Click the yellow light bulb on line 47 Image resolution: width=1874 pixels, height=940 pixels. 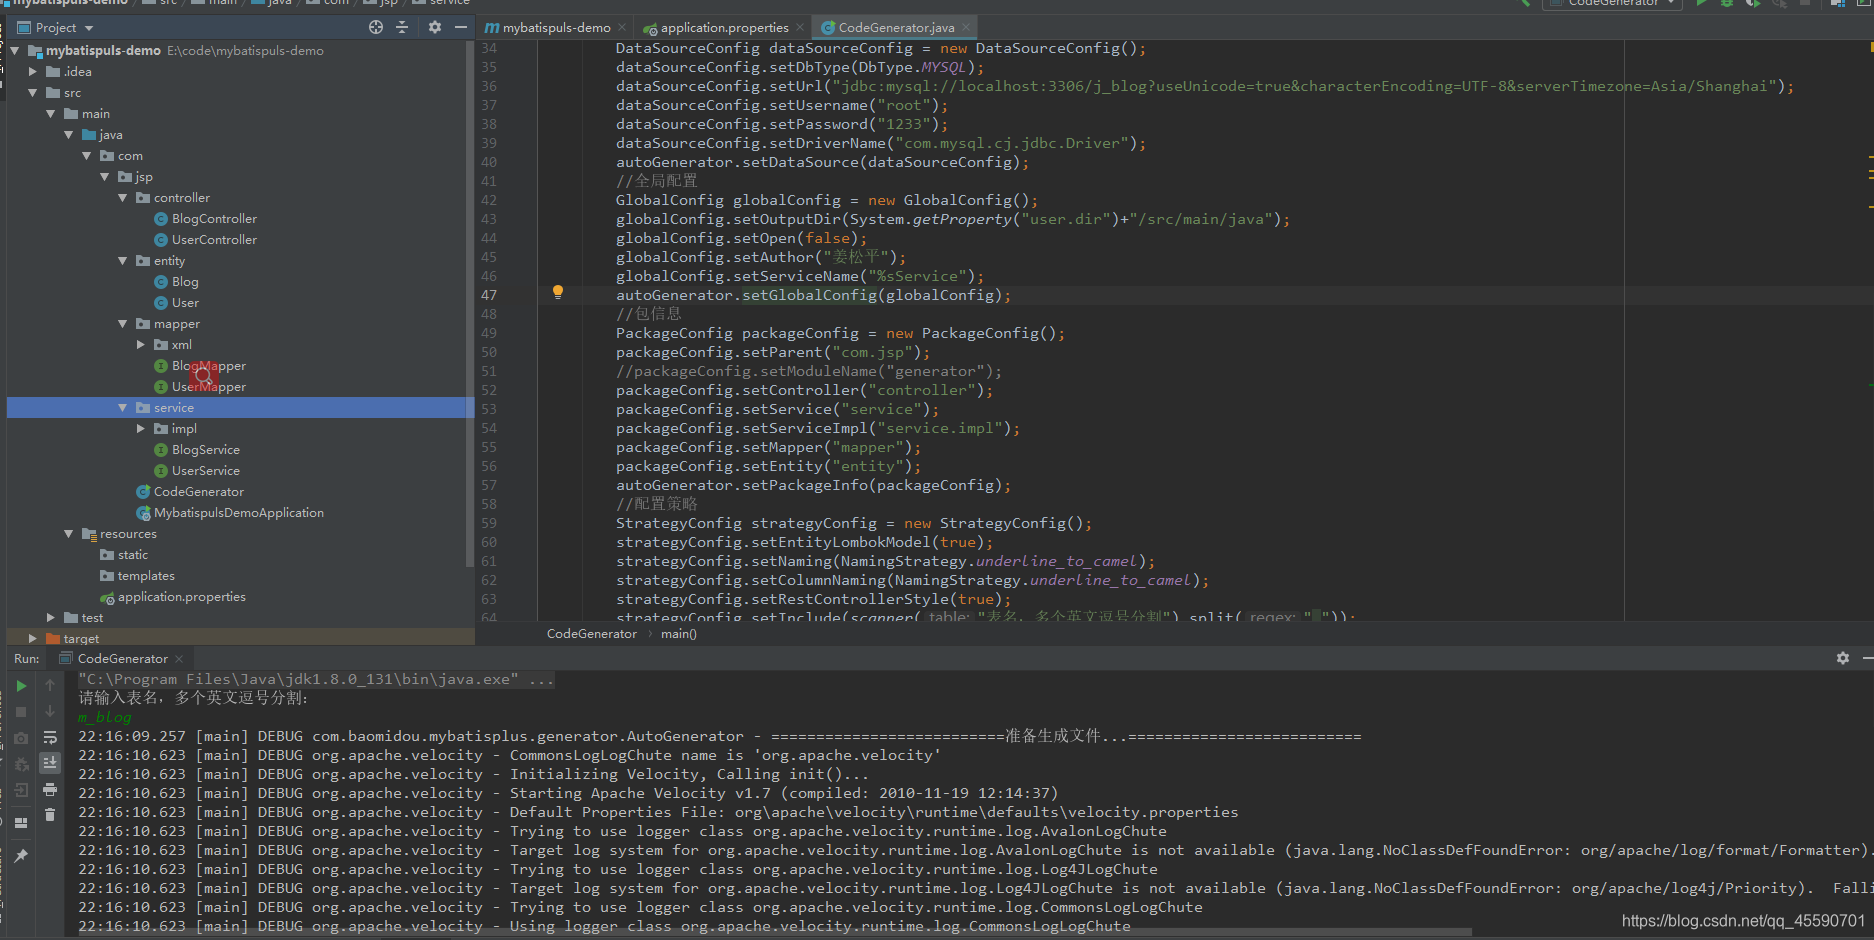(558, 292)
